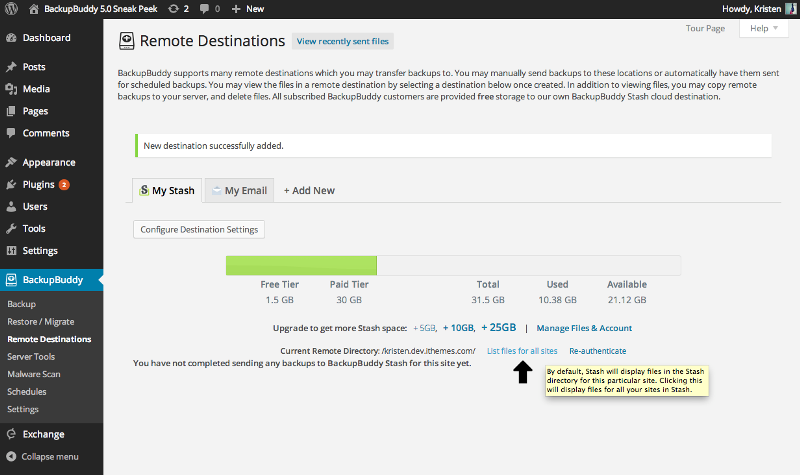Click the Appearance paintbrush icon
800x475 pixels.
click(11, 162)
